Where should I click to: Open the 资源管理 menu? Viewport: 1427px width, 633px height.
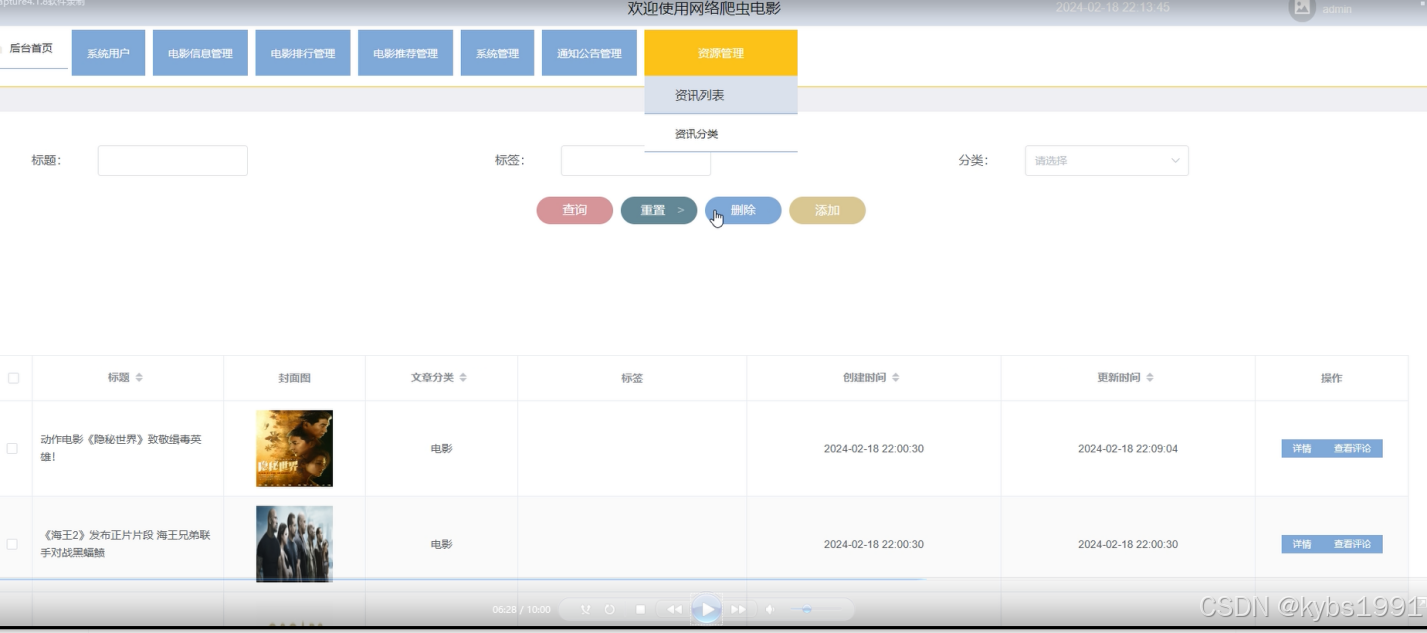point(720,53)
